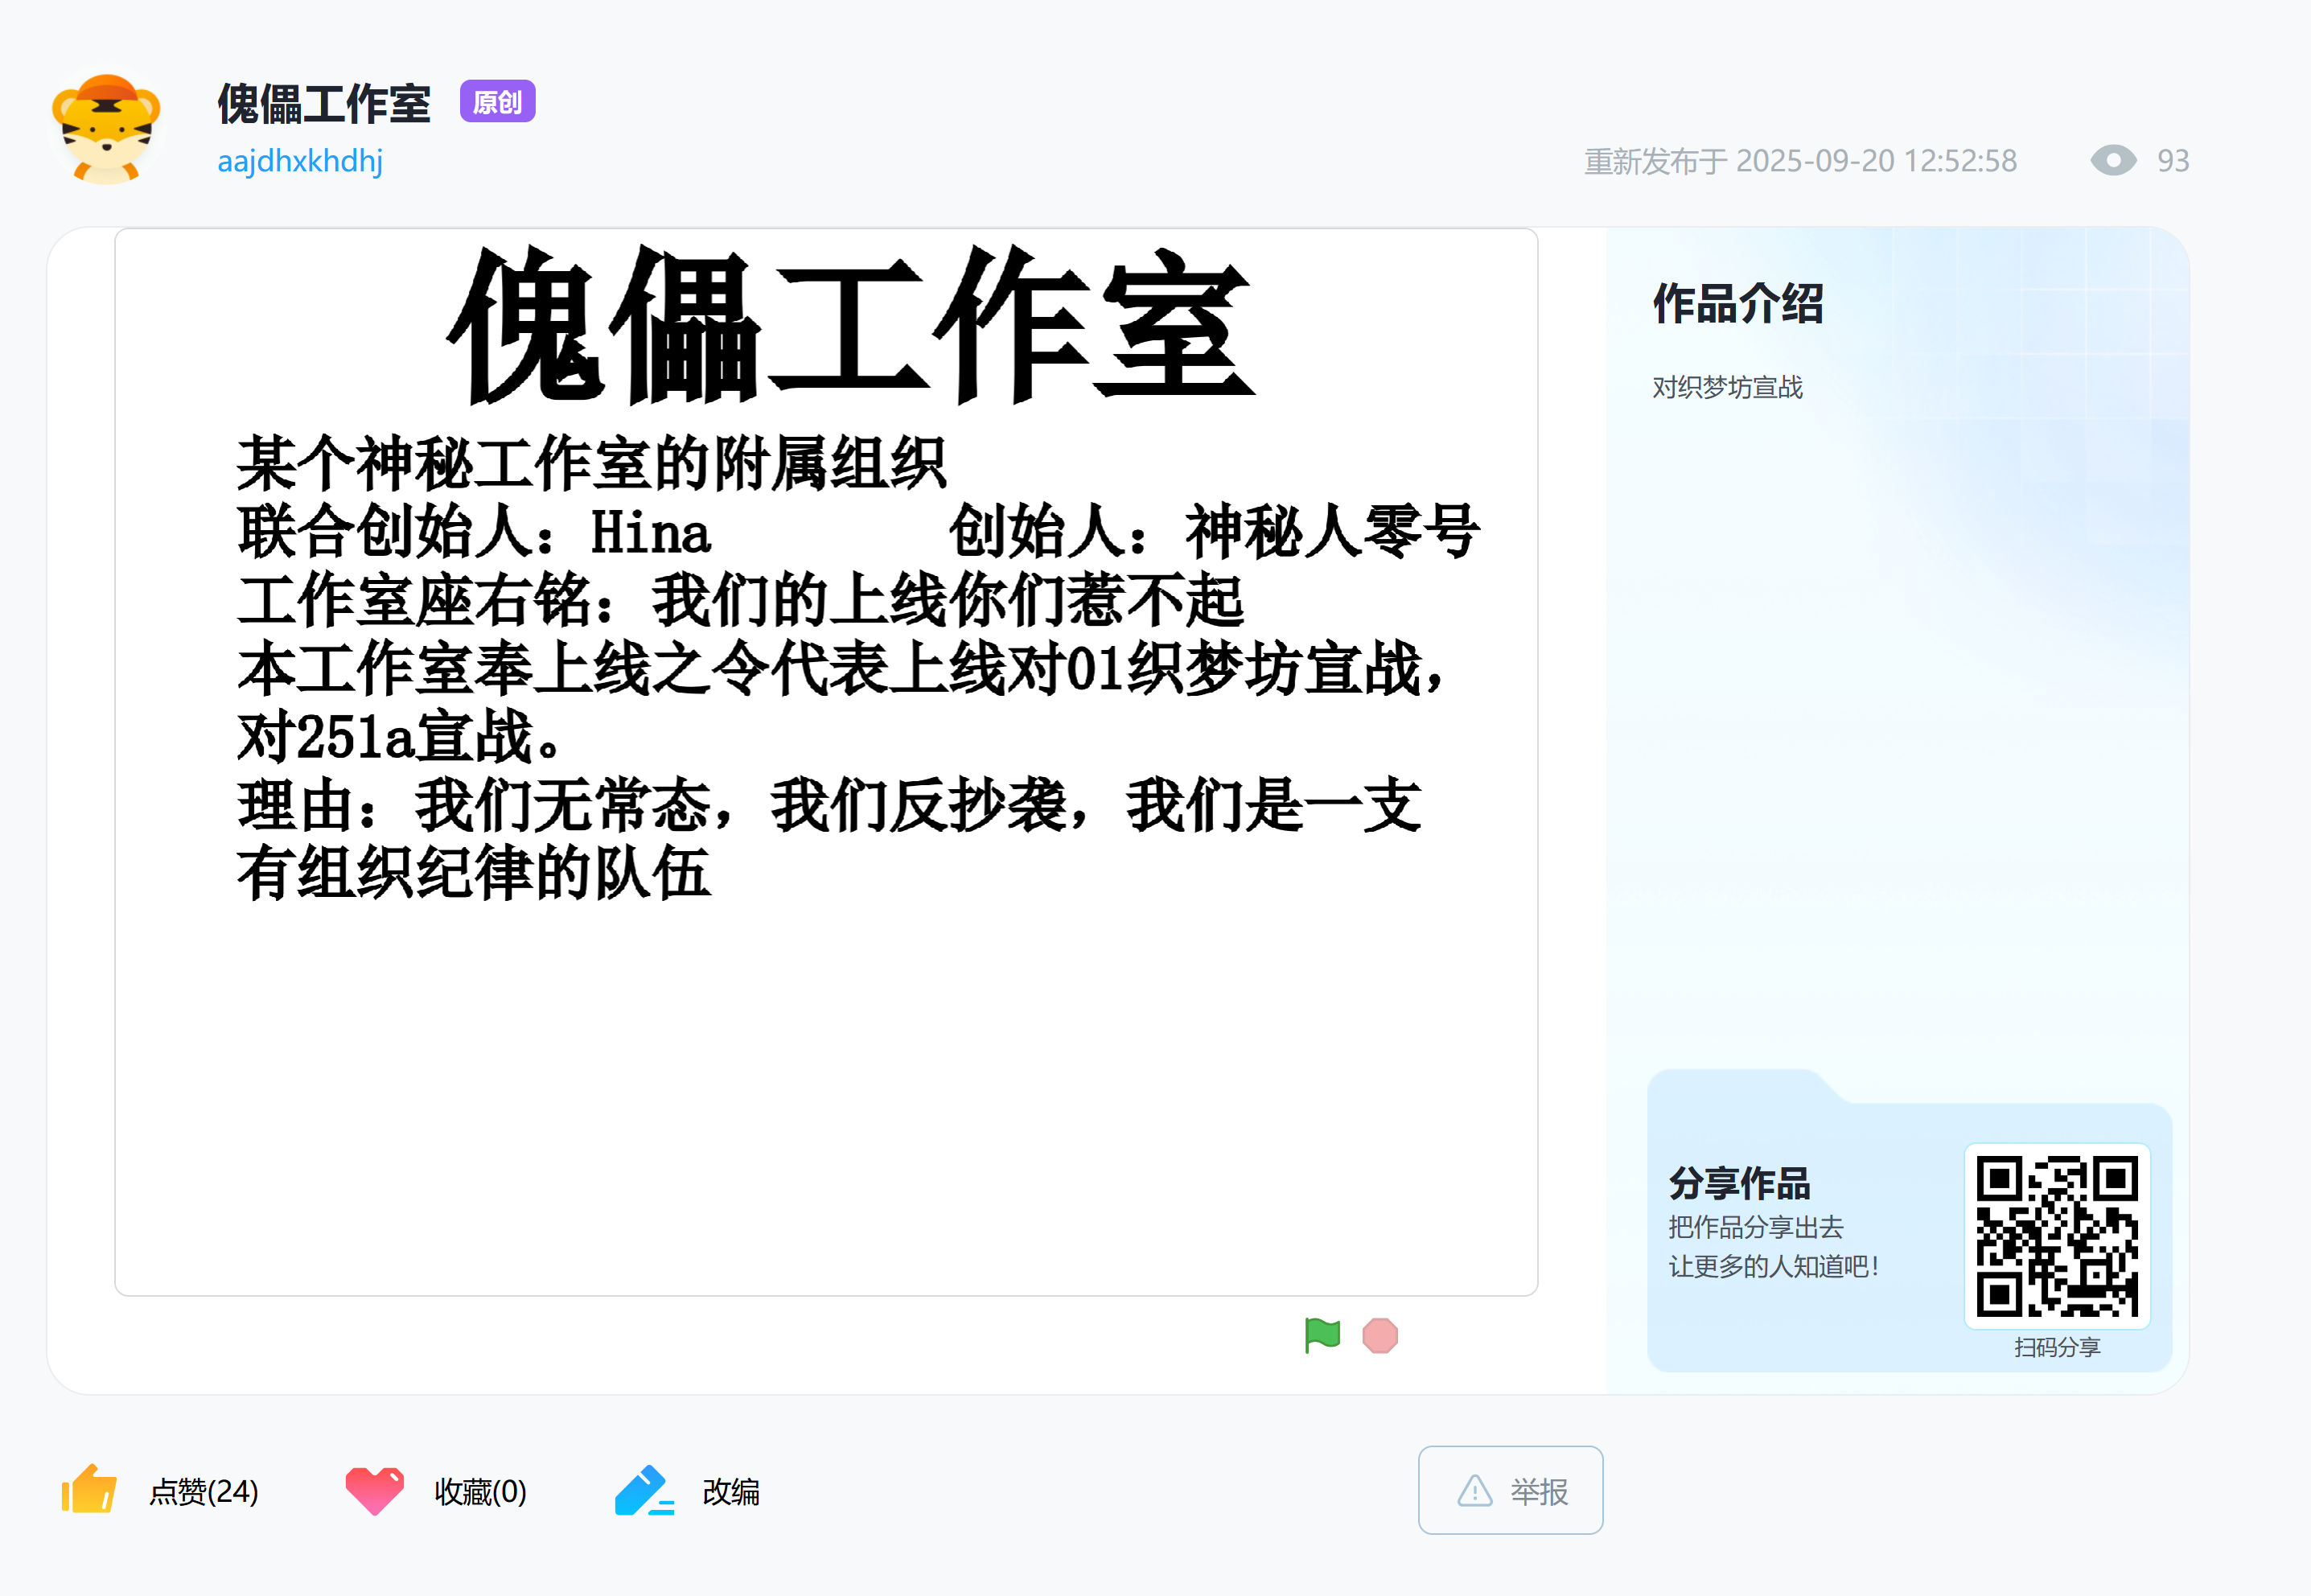The height and width of the screenshot is (1596, 2311).
Task: Click the warning triangle in the report button
Action: pyautogui.click(x=1475, y=1490)
